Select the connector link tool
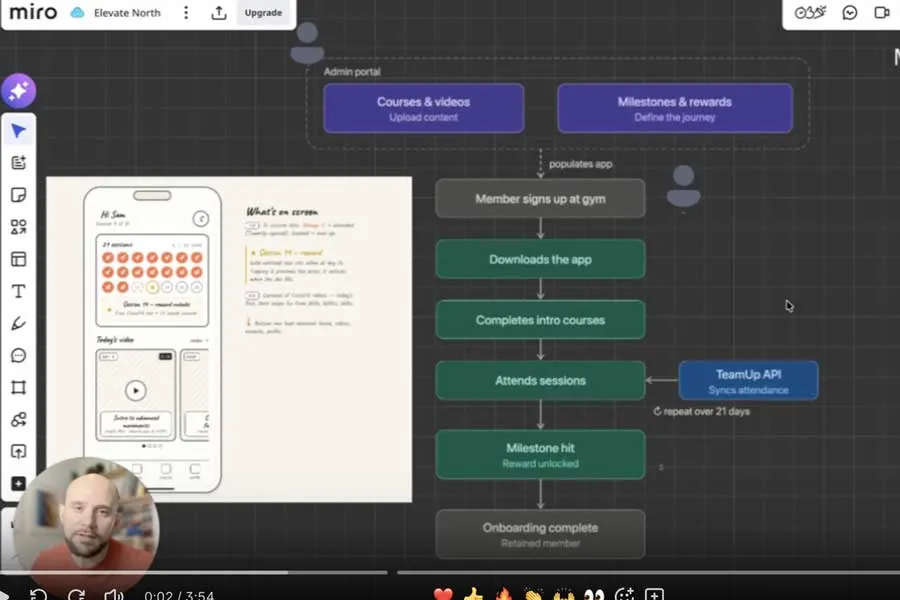The image size is (900, 600). (x=18, y=419)
